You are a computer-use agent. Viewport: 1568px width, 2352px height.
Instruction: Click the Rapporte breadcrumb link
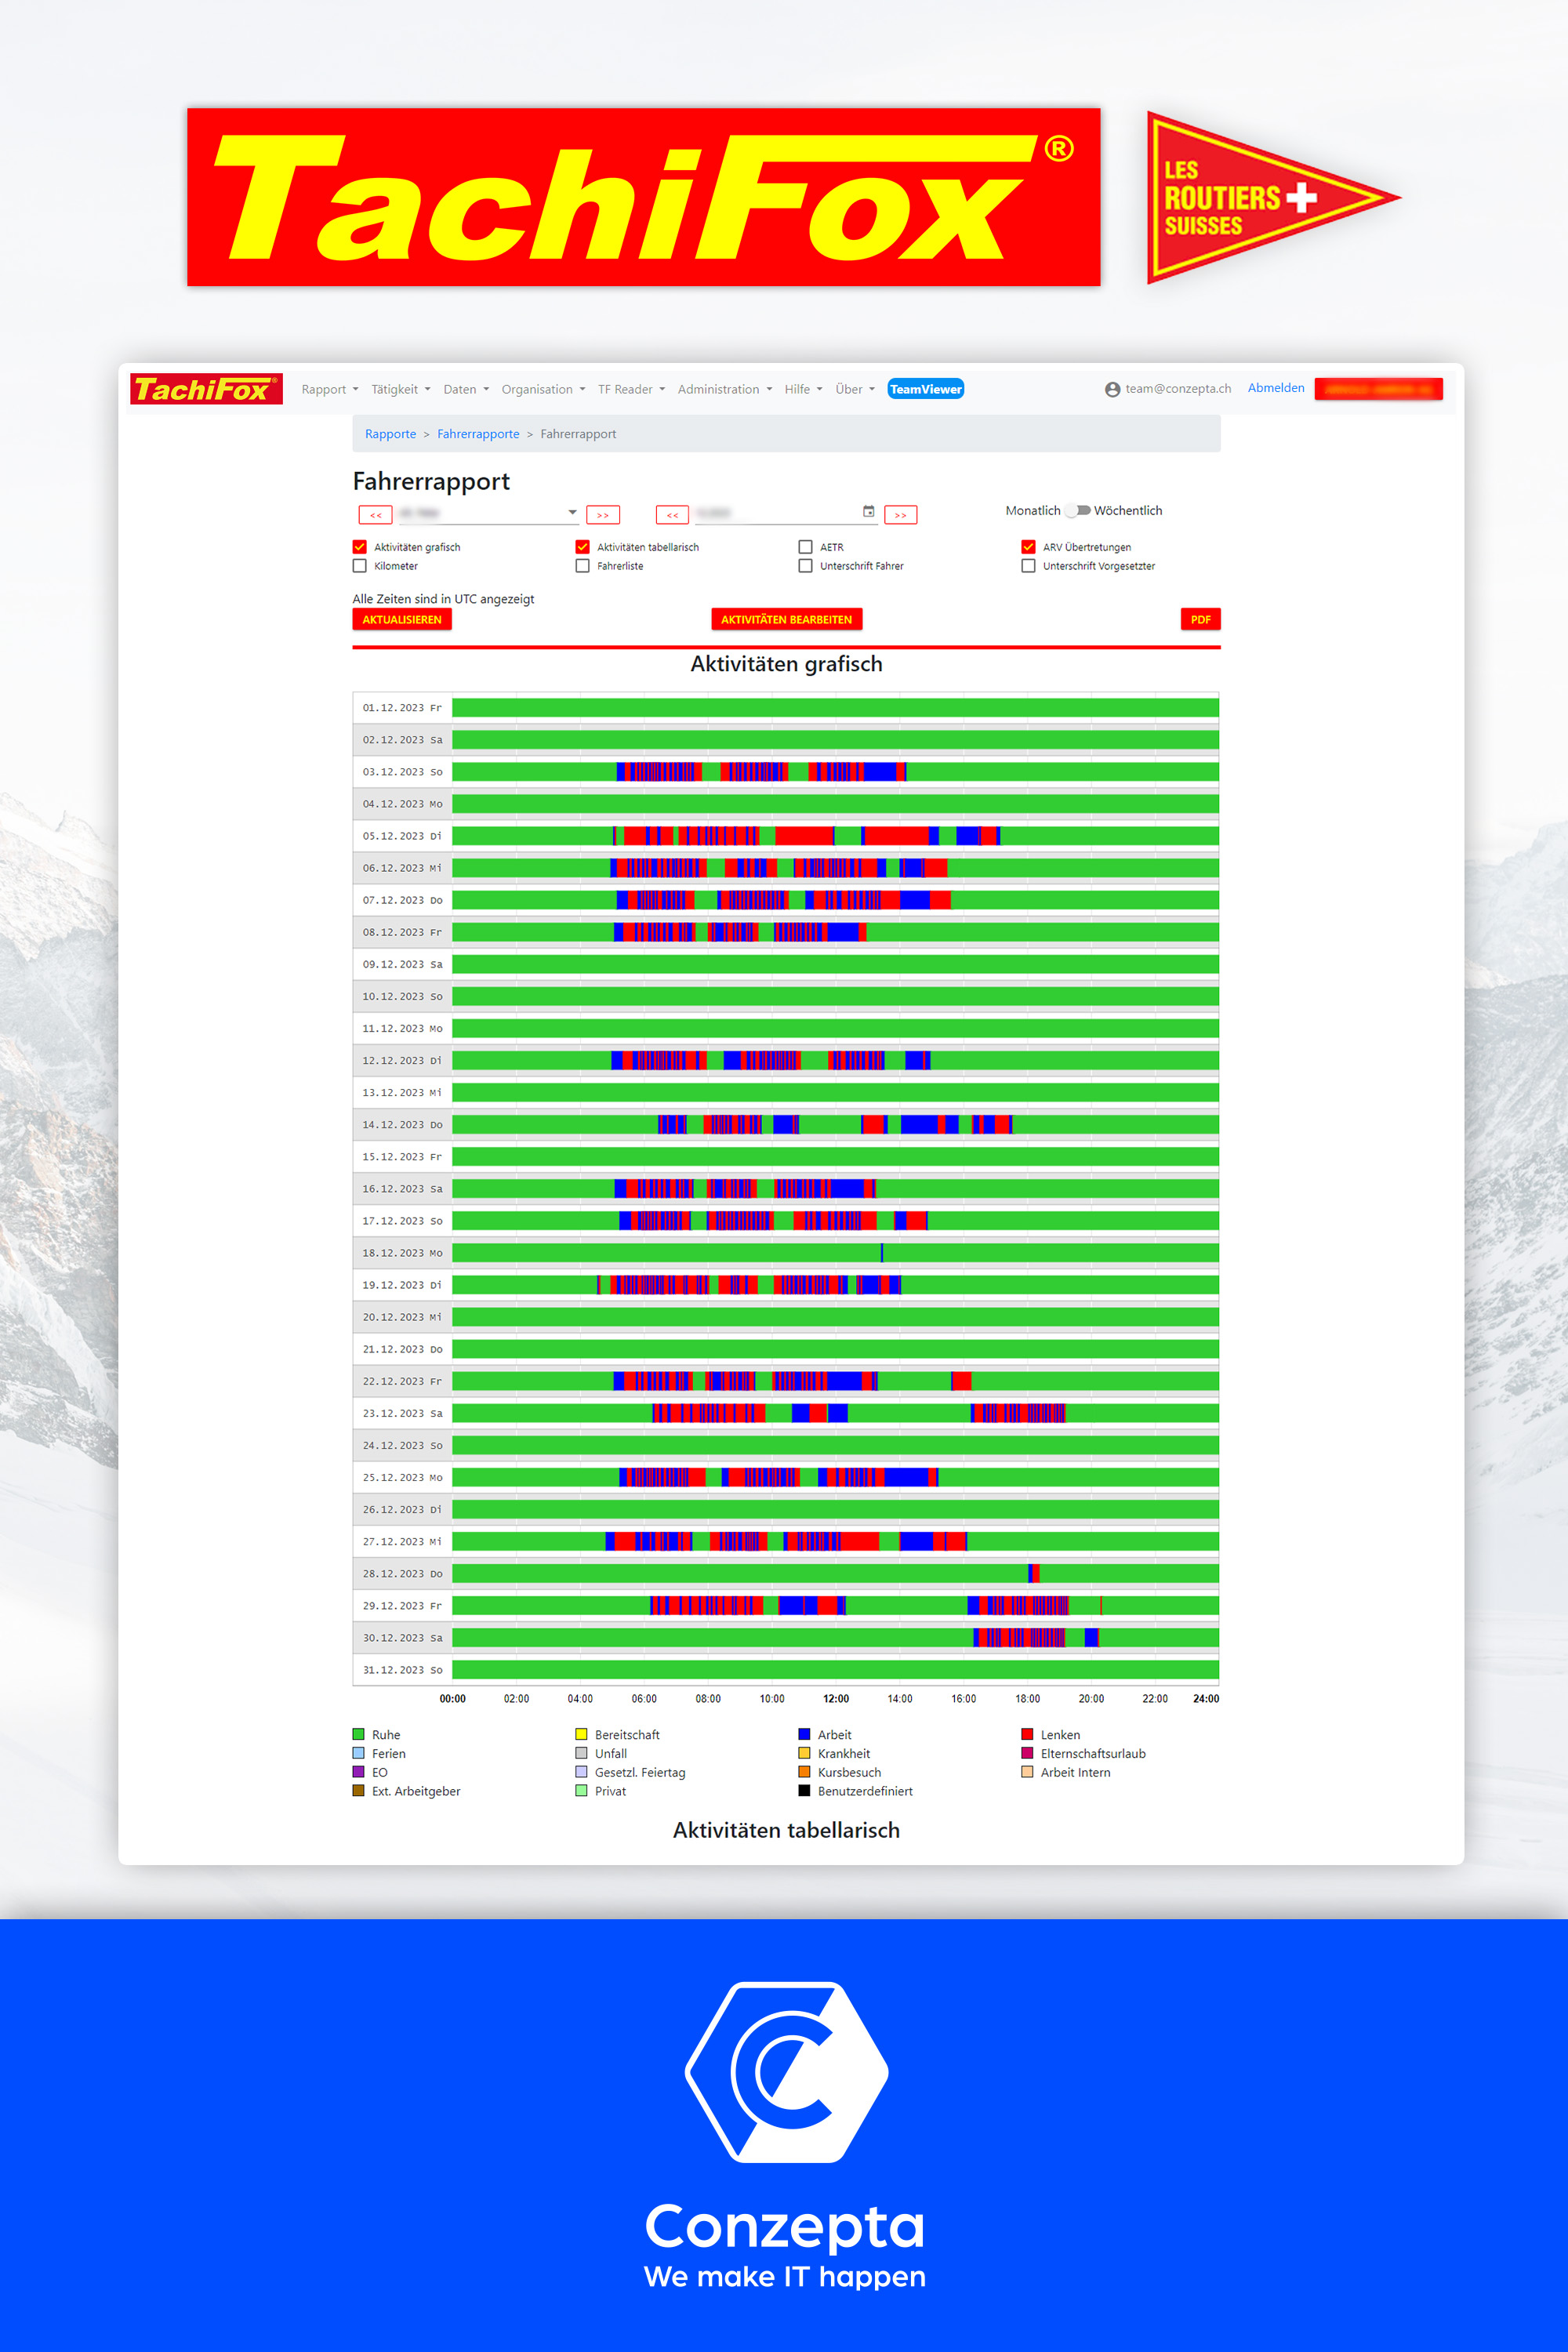(390, 434)
